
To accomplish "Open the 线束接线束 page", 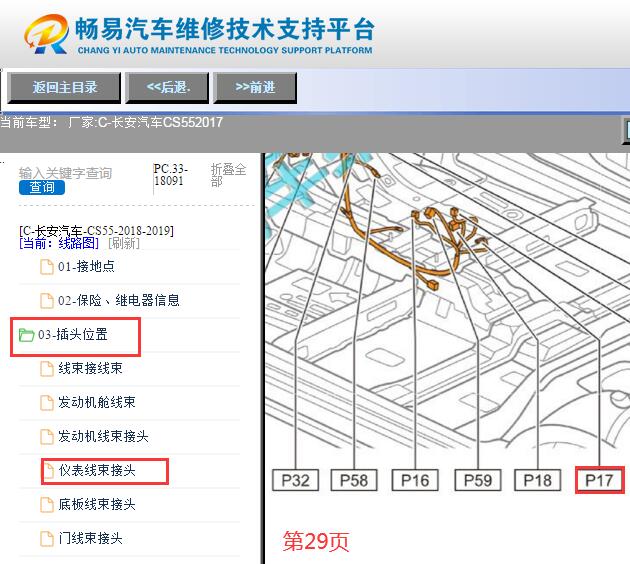I will coord(90,368).
